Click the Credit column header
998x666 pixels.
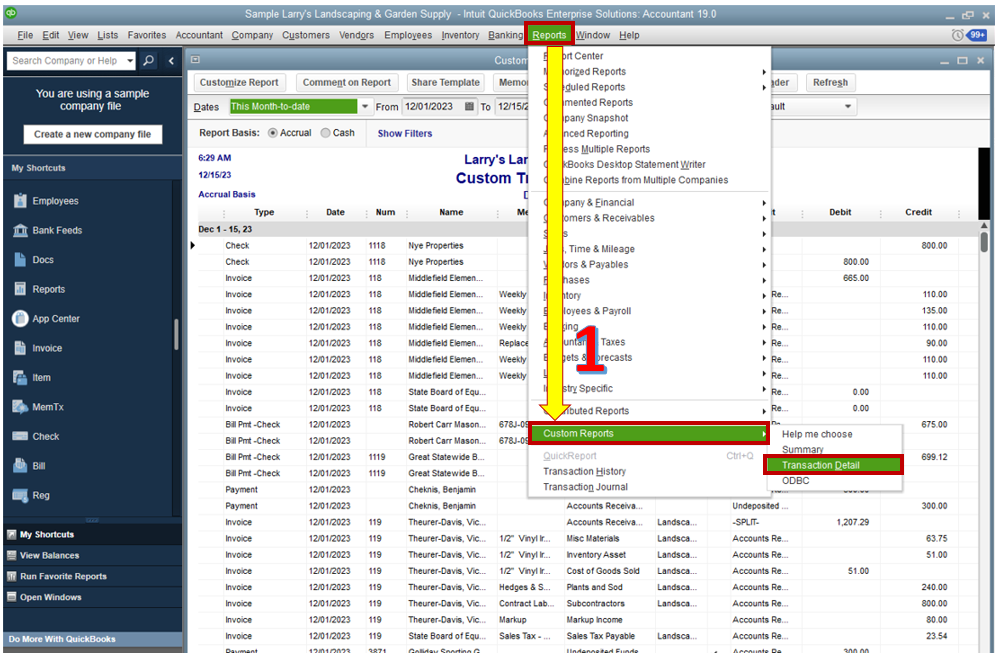pyautogui.click(x=918, y=212)
